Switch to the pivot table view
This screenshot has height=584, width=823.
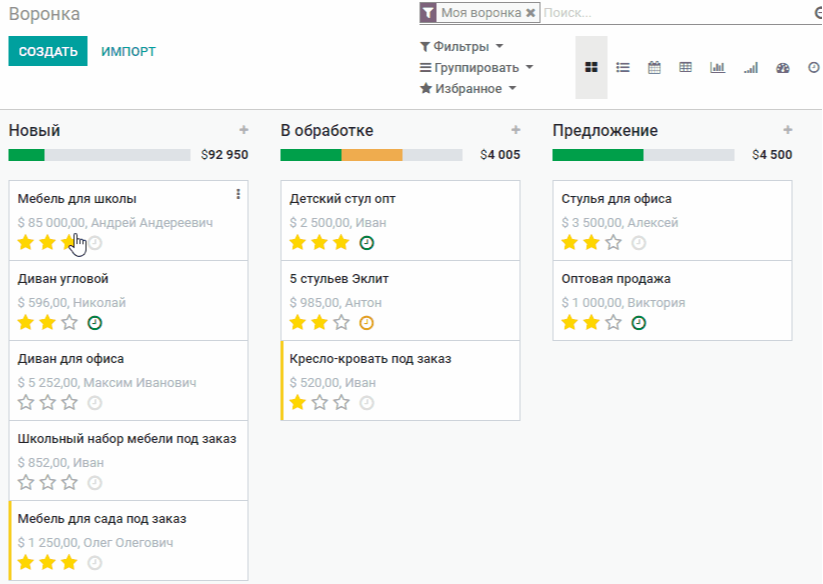686,68
